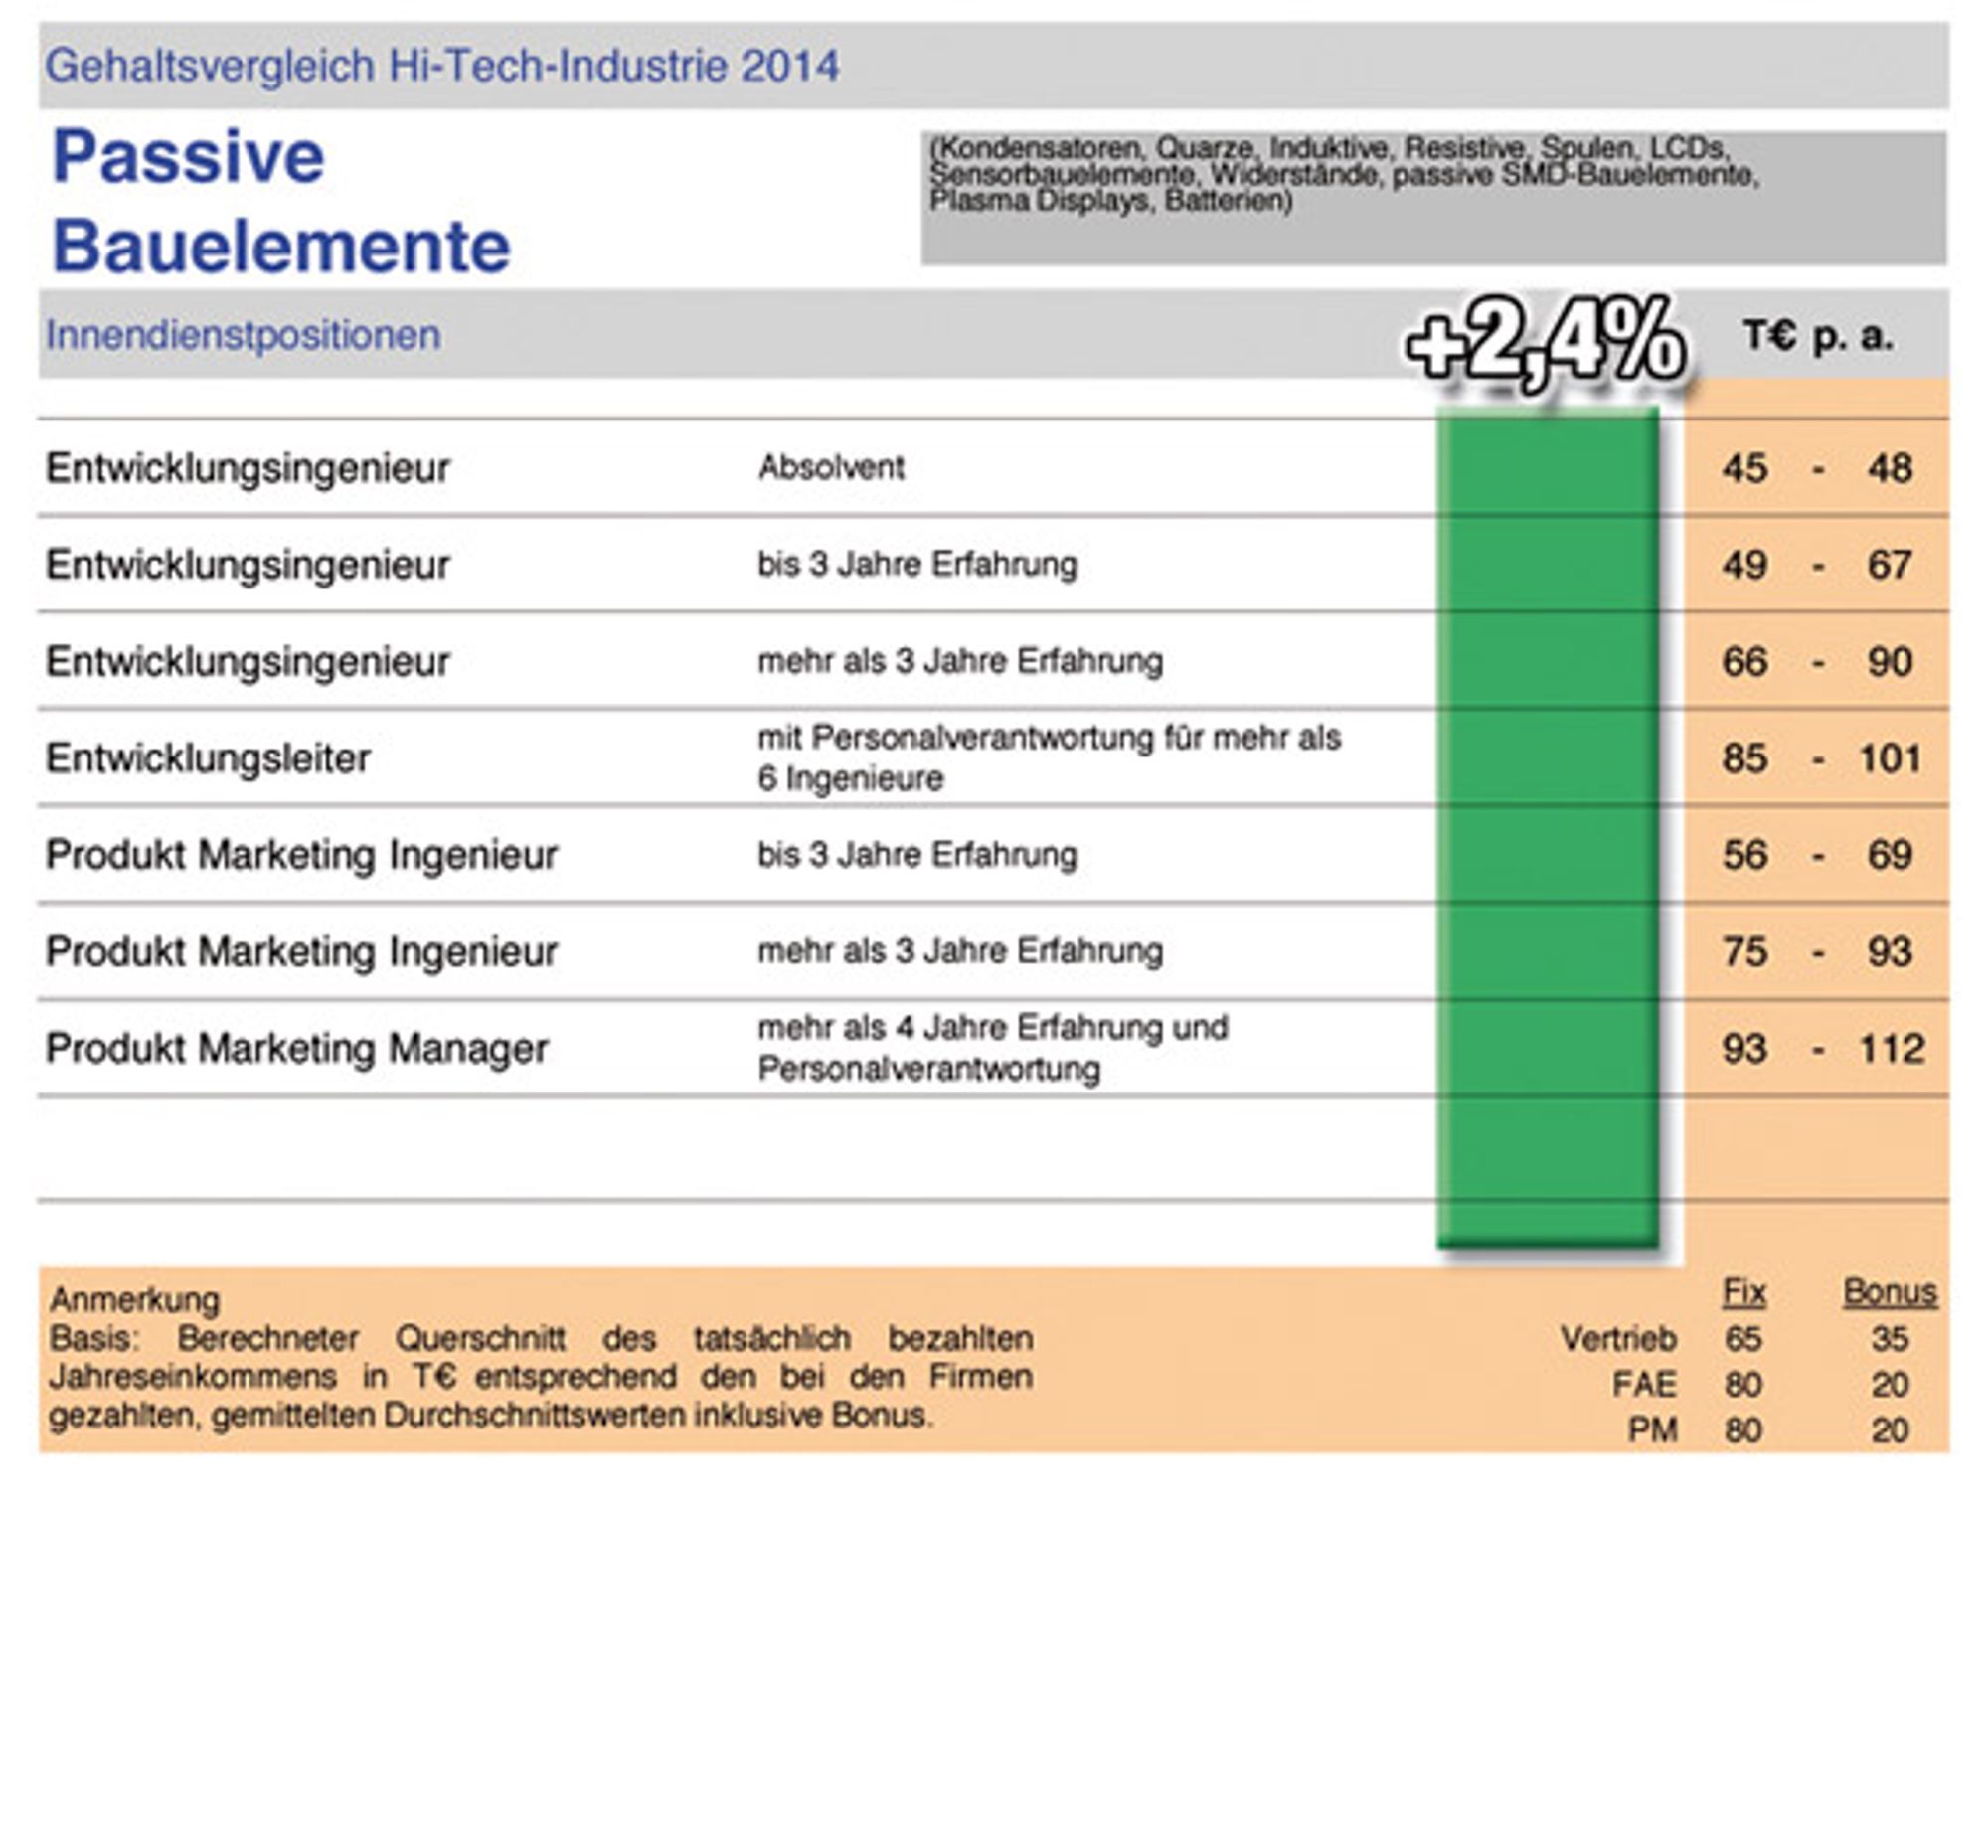Click the '+2,4%' increase figure
Image resolution: width=1988 pixels, height=1848 pixels.
click(x=1547, y=343)
